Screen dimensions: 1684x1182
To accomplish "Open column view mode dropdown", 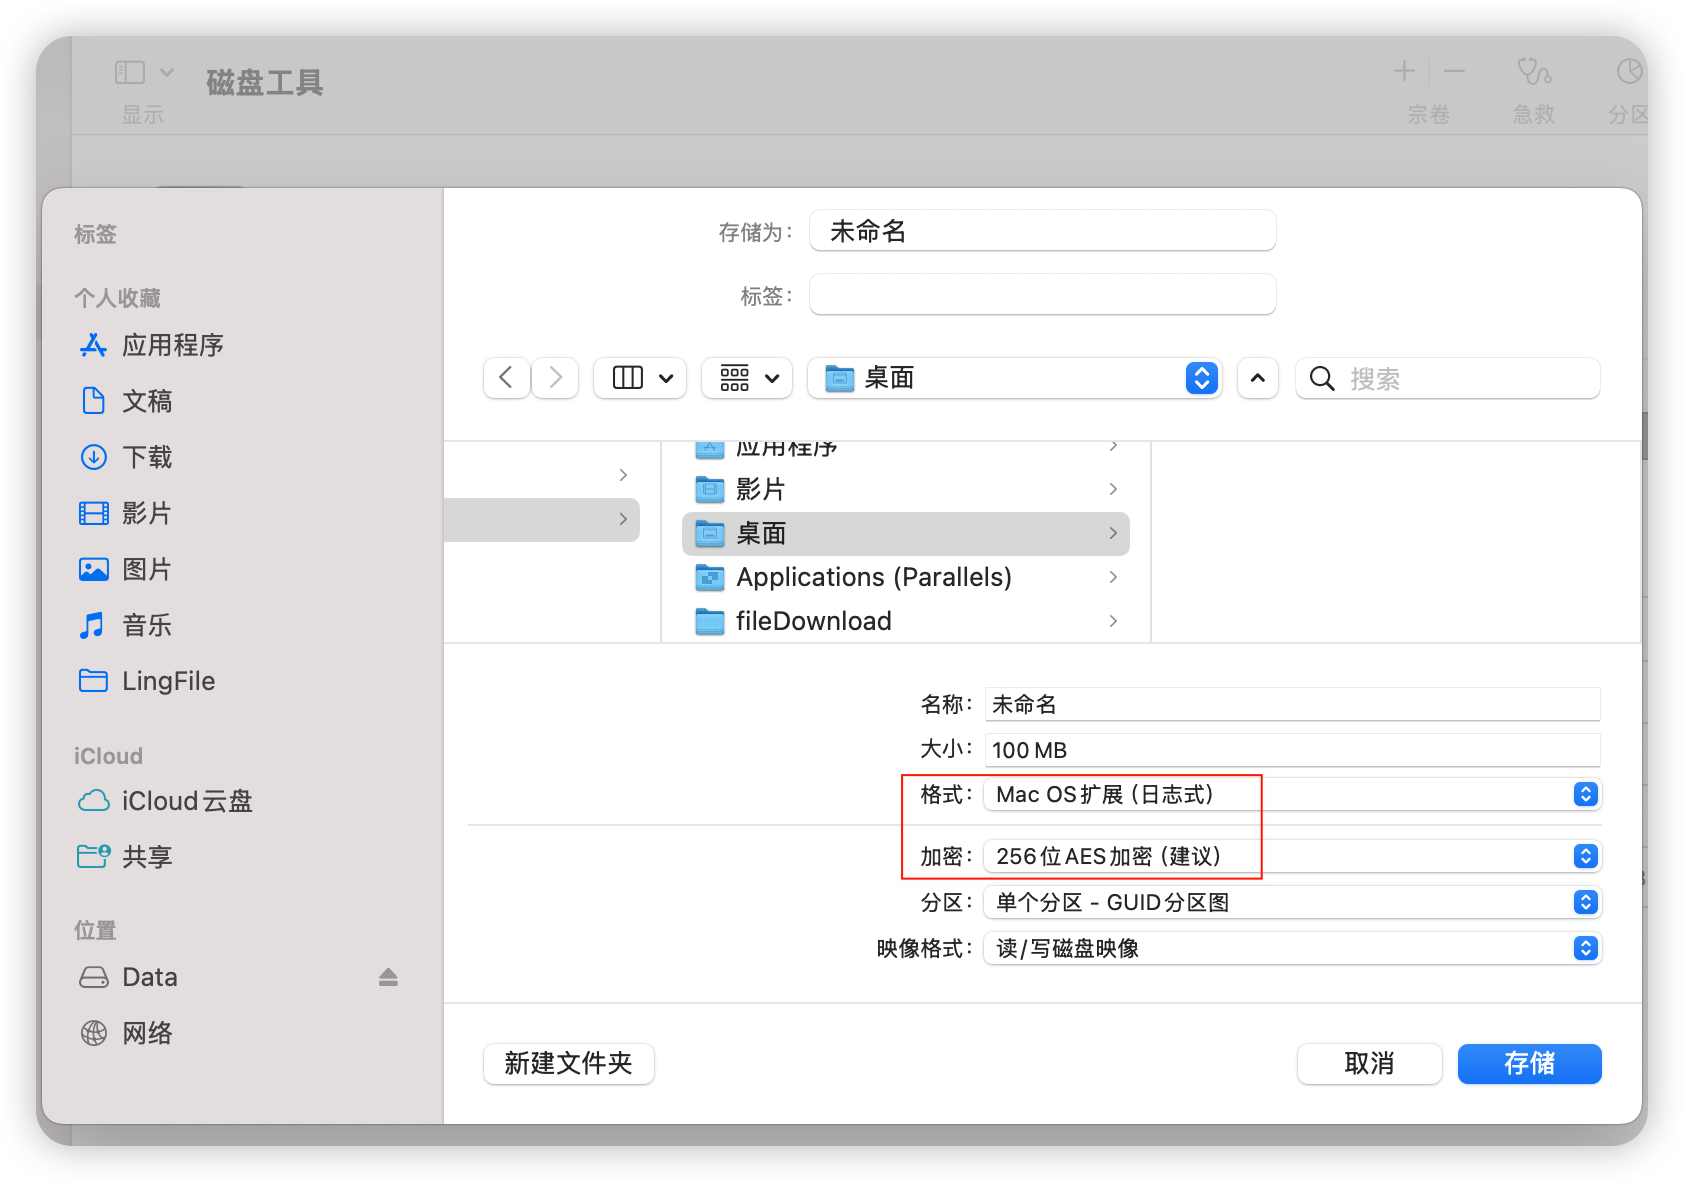I will pyautogui.click(x=641, y=378).
